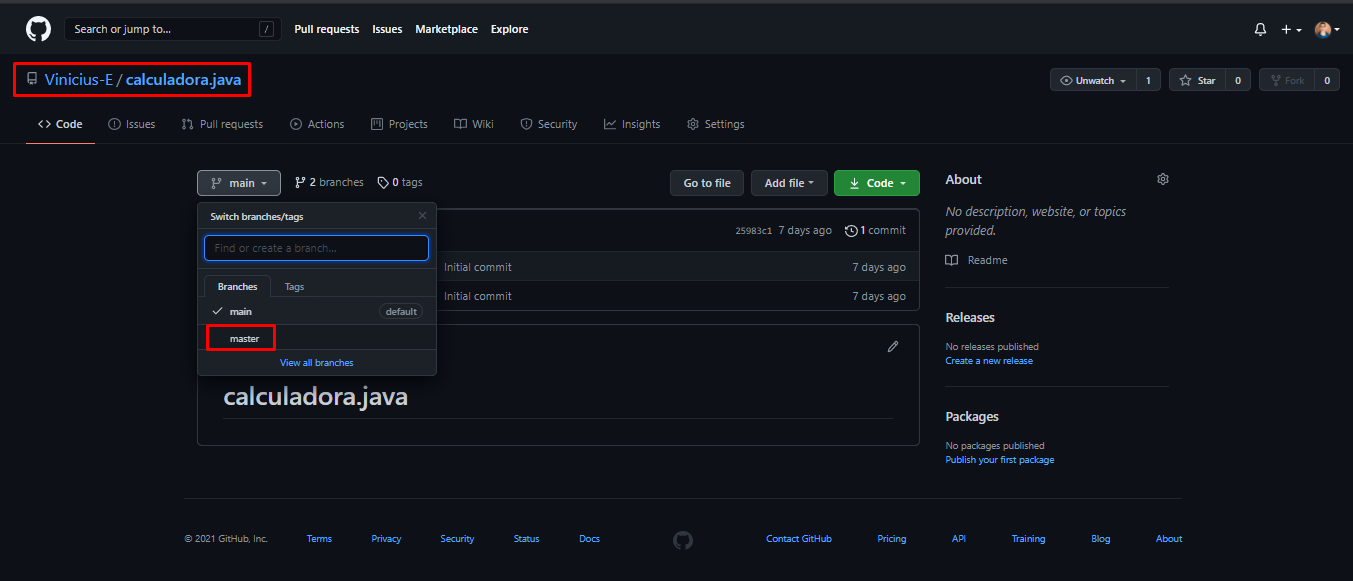Switch to the repository Issues tab
The width and height of the screenshot is (1353, 581).
click(x=132, y=124)
